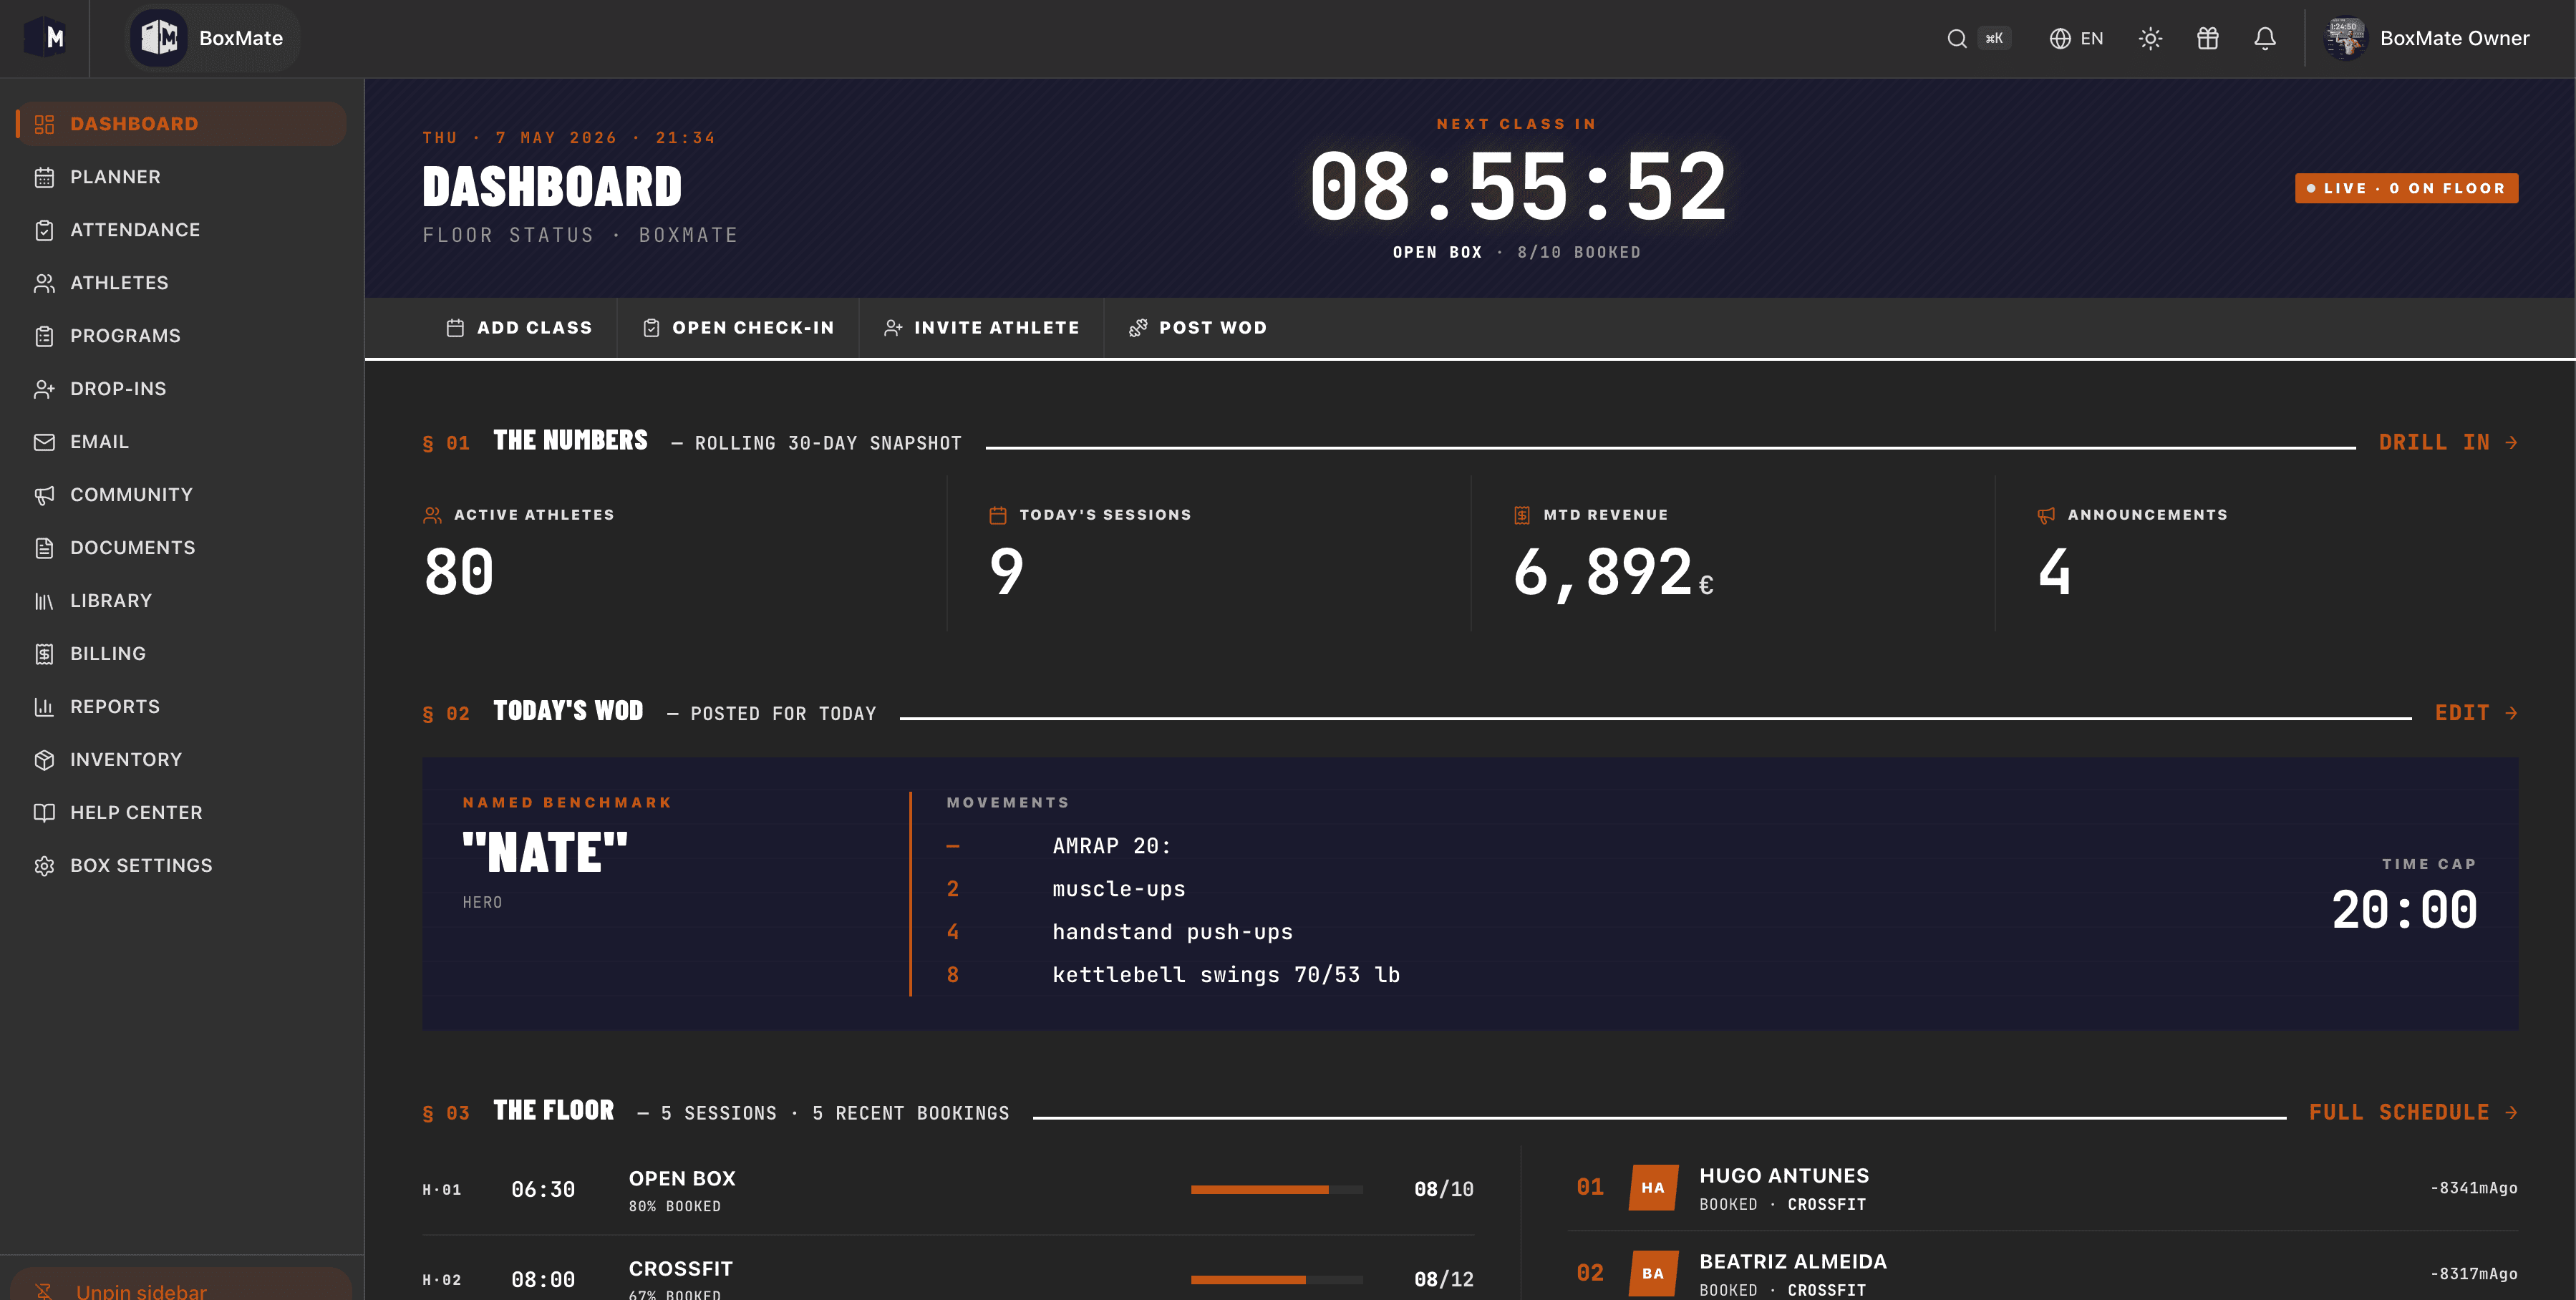
Task: Click the Edit link for Today's WOD
Action: (2475, 713)
